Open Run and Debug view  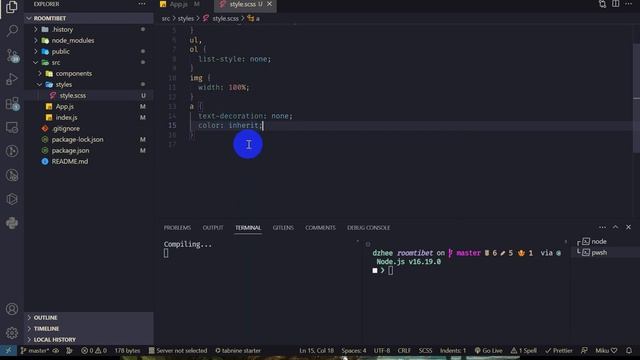point(12,79)
